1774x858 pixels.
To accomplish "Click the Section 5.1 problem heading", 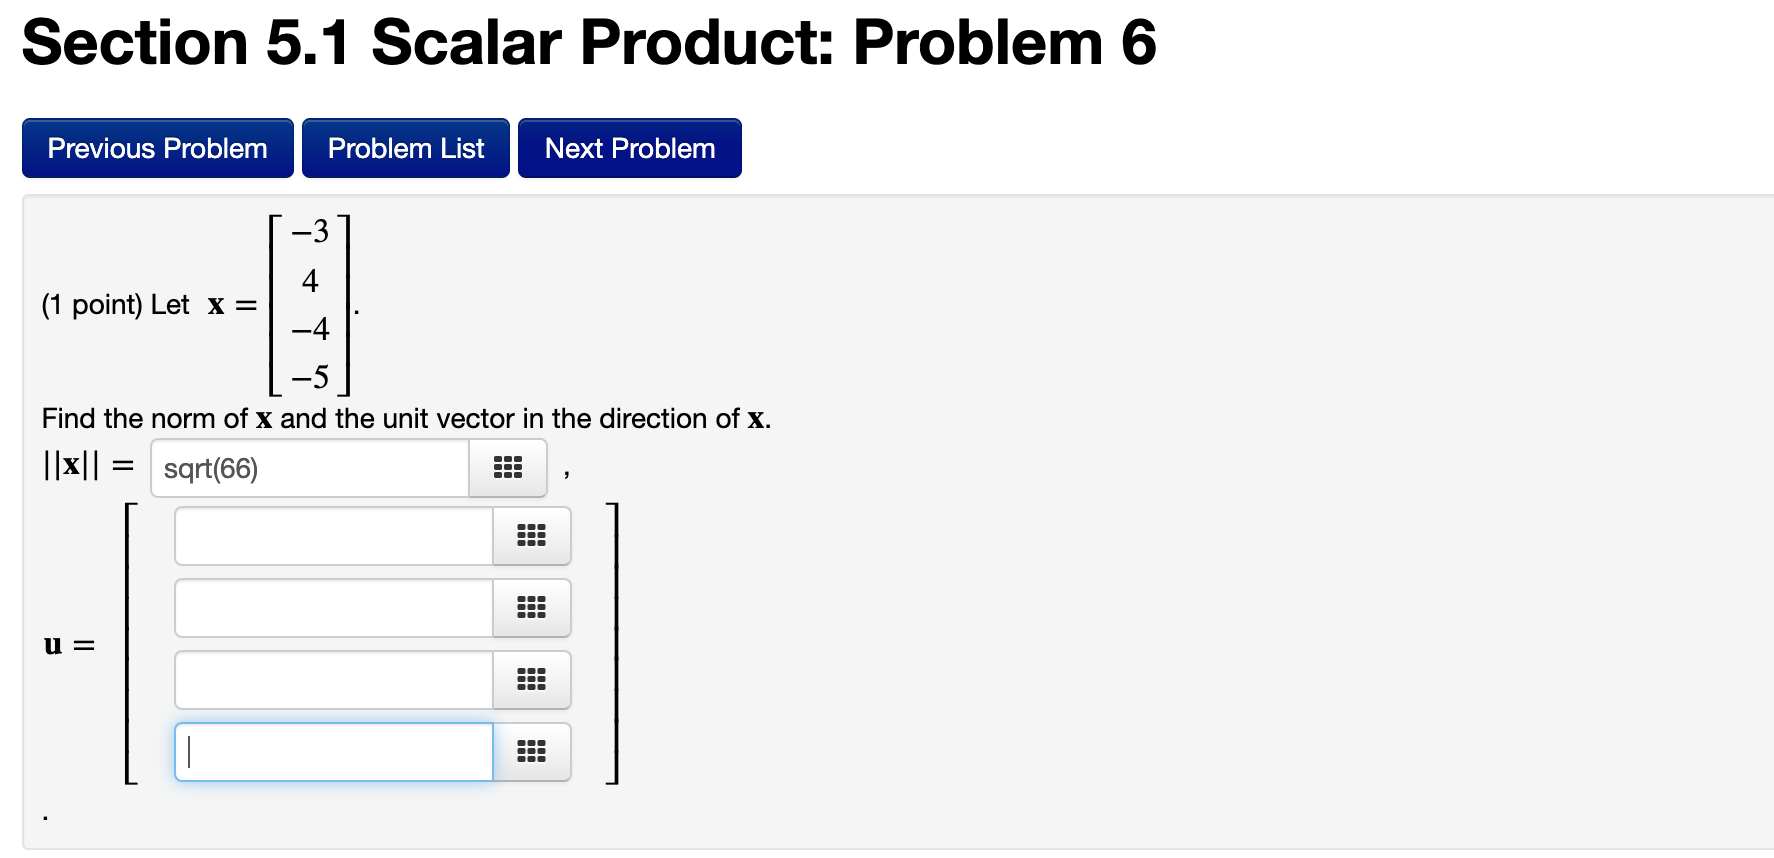I will [x=588, y=42].
